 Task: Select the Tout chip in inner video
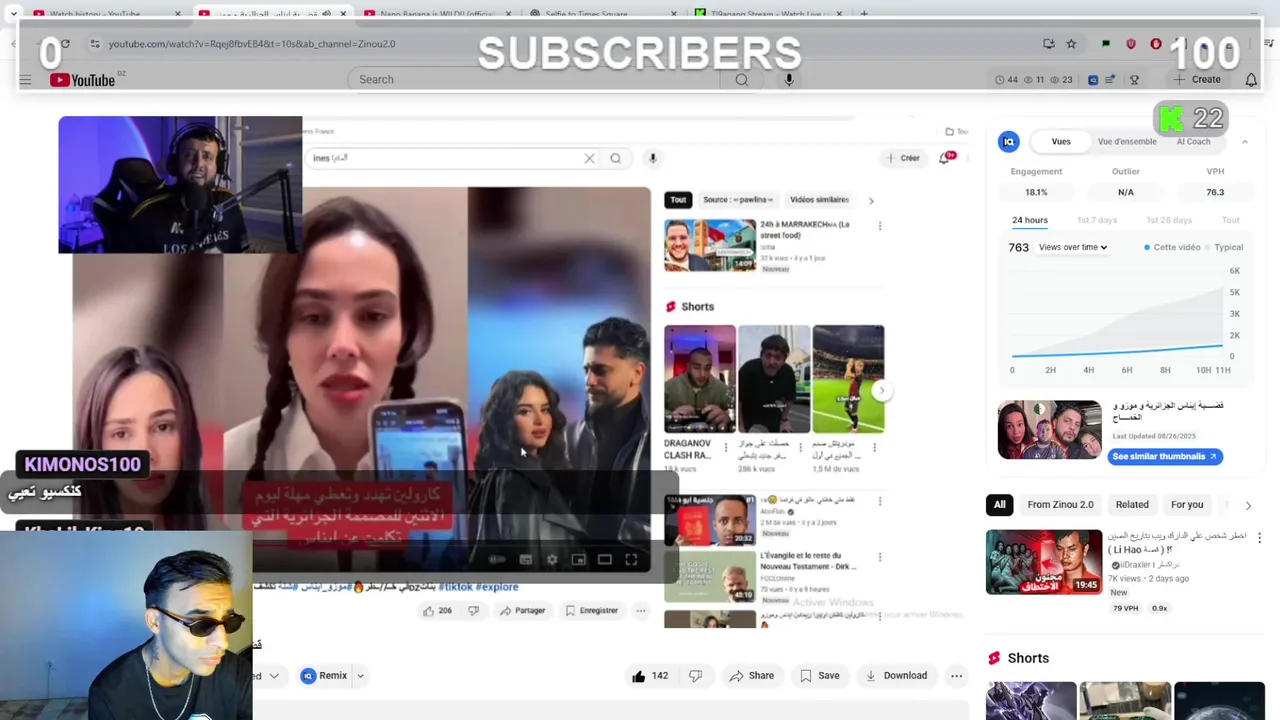pyautogui.click(x=678, y=200)
